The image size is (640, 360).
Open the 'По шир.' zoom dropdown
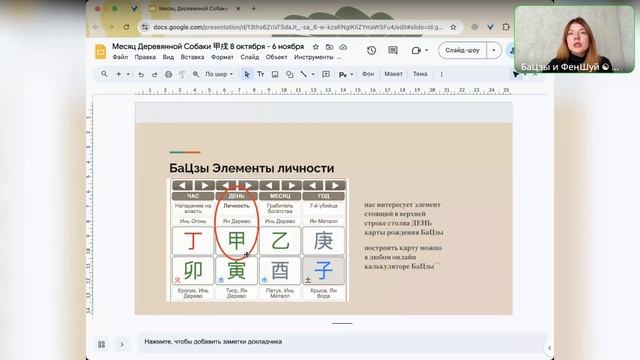[219, 74]
